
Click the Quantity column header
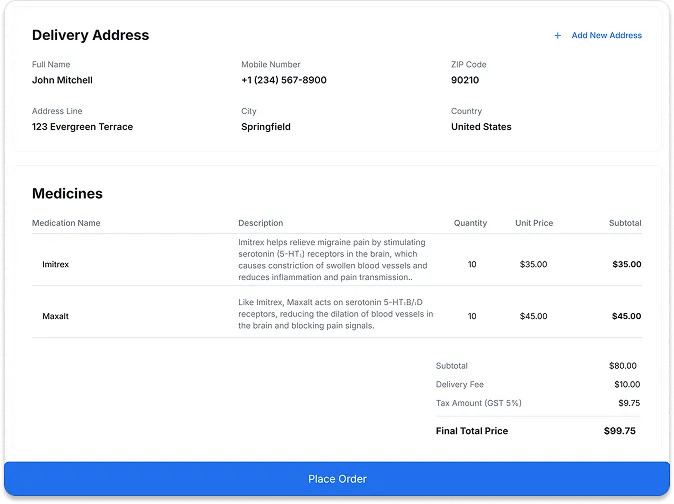(x=470, y=223)
